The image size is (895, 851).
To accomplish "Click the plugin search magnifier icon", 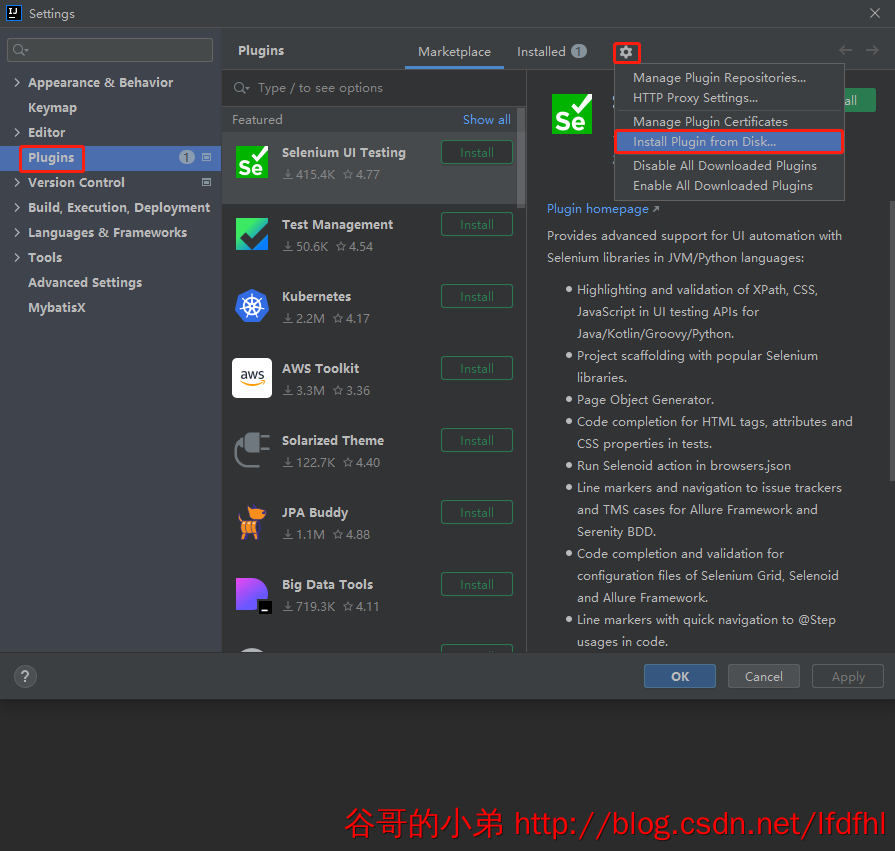I will point(241,88).
